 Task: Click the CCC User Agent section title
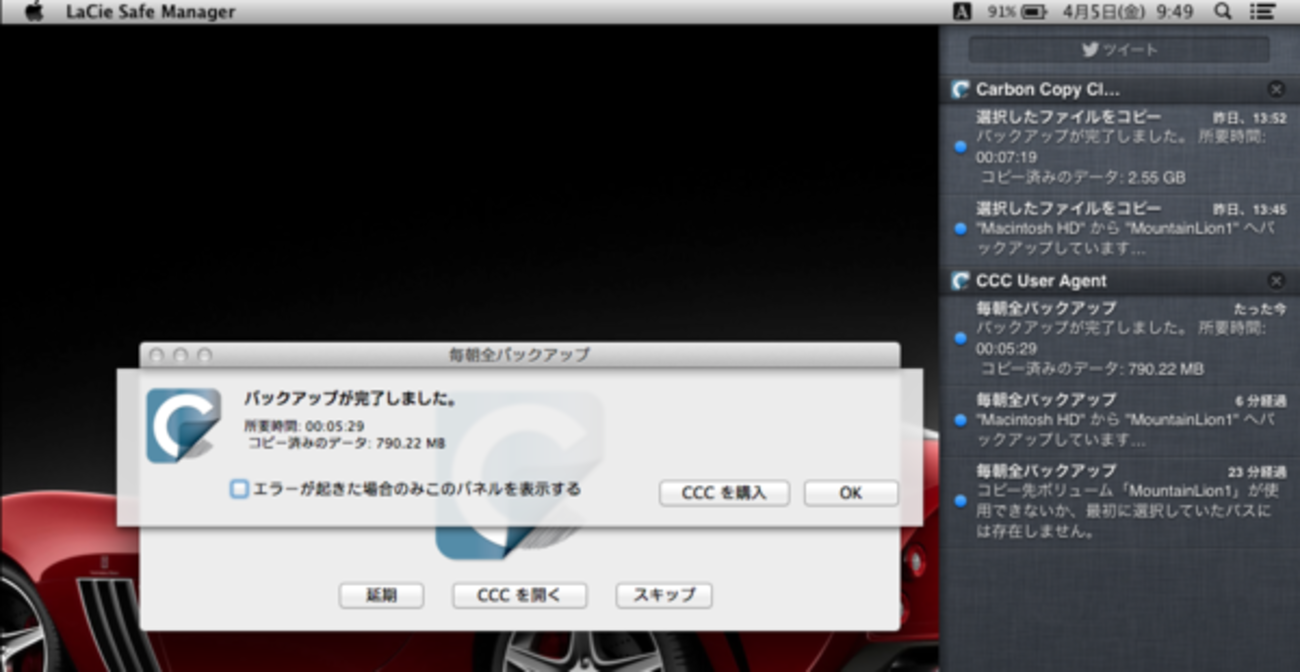click(1041, 281)
